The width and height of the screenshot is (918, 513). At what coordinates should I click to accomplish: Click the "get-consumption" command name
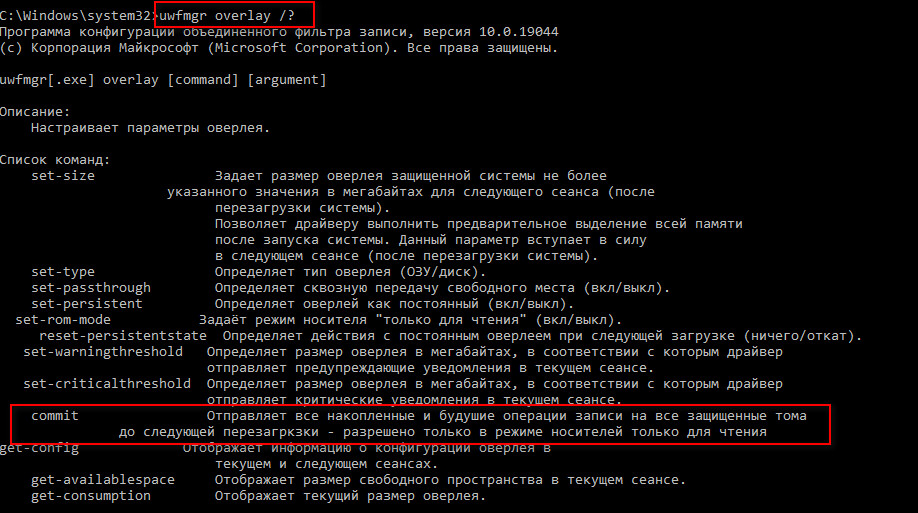click(x=91, y=496)
